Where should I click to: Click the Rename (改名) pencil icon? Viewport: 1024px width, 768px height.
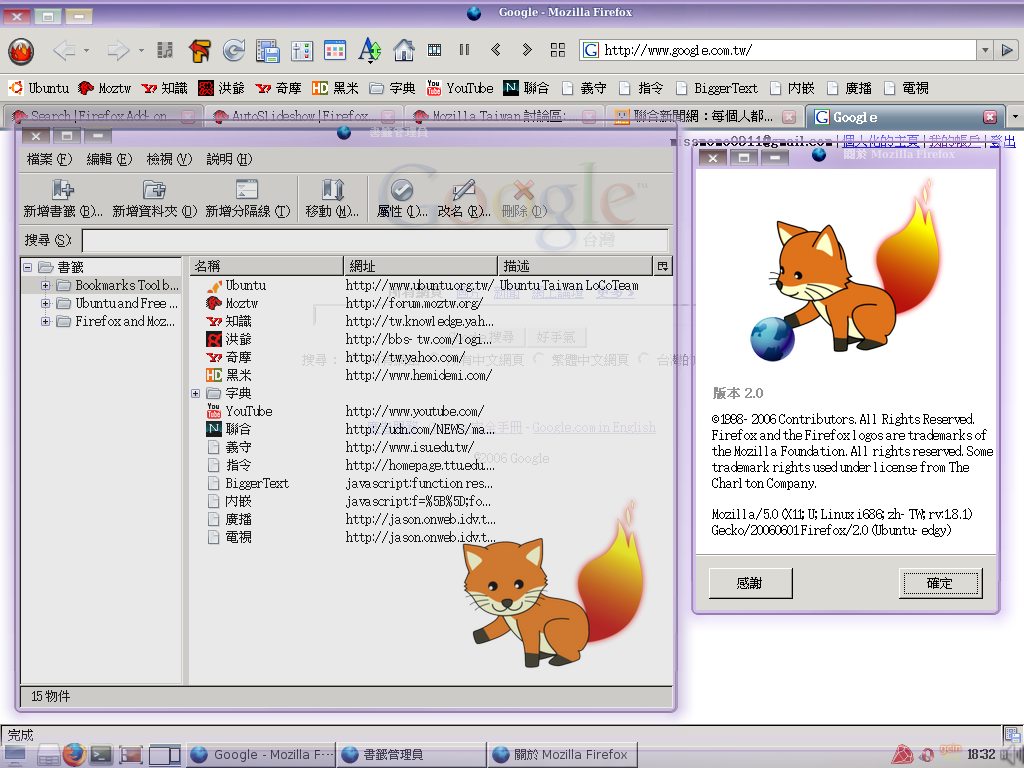463,190
